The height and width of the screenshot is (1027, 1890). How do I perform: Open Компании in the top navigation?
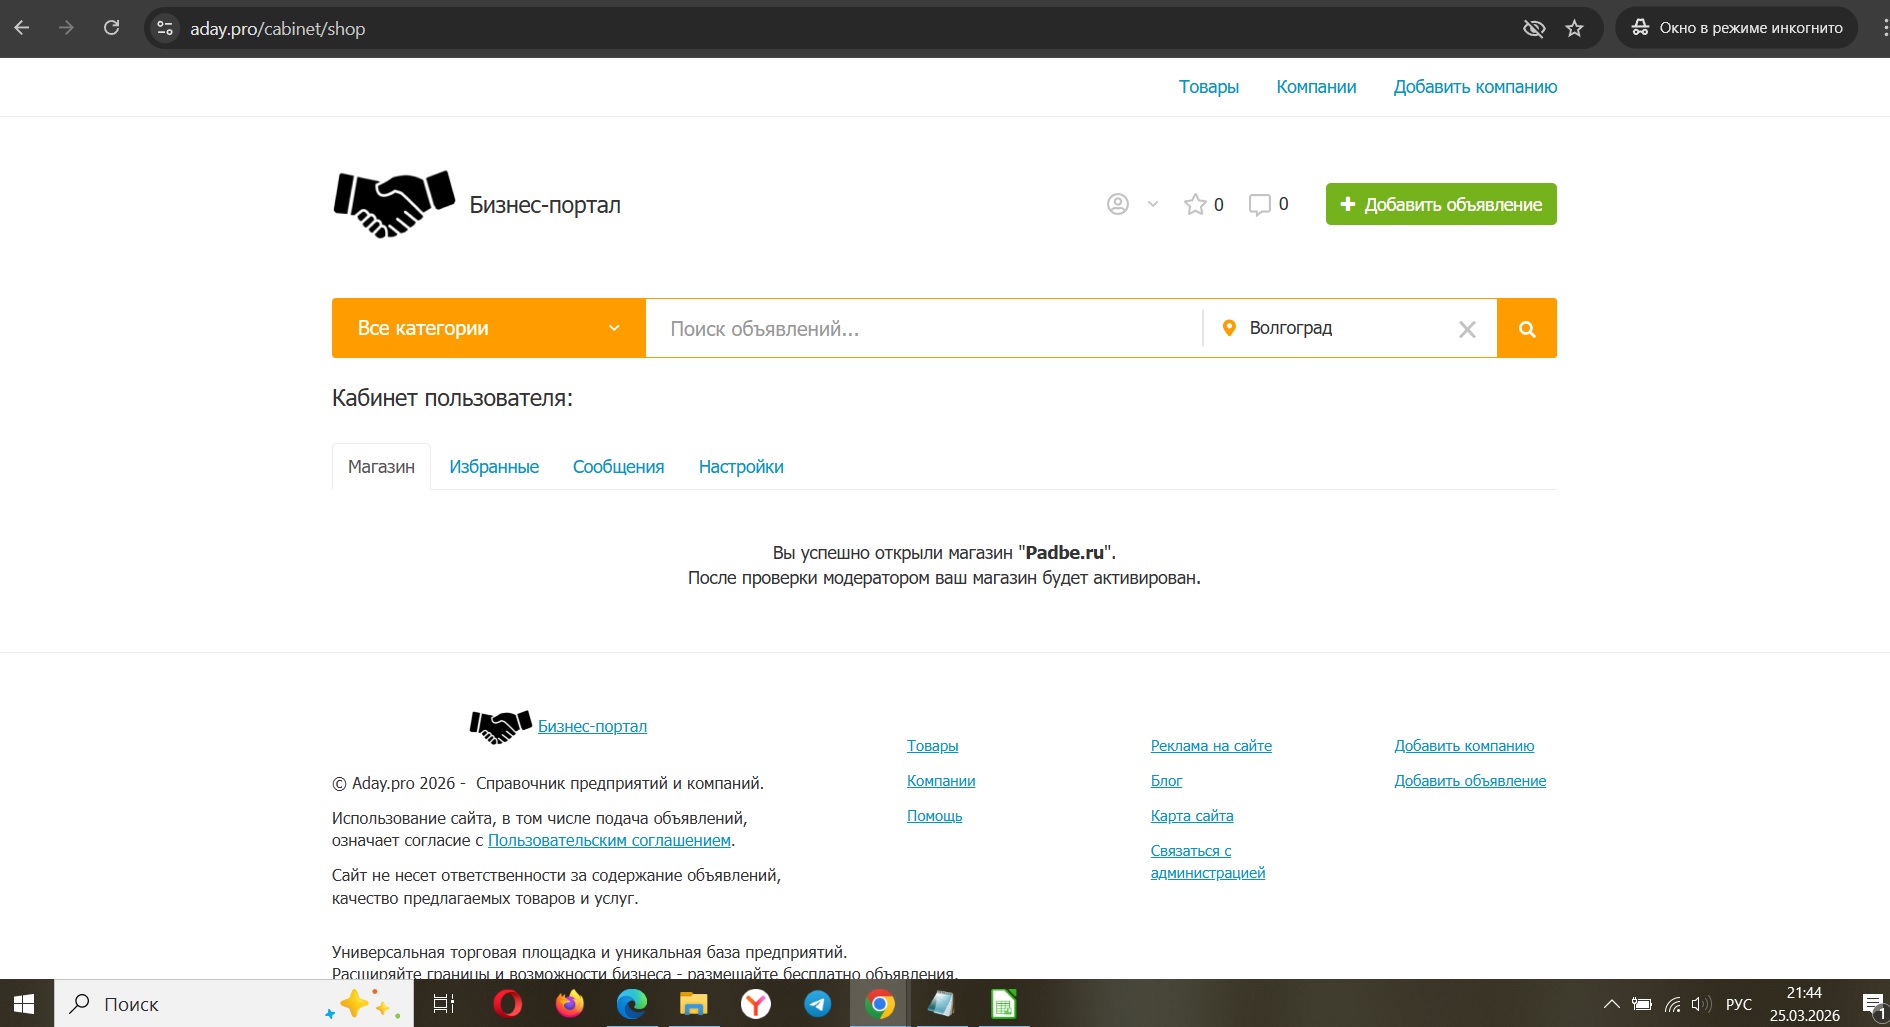pos(1316,87)
